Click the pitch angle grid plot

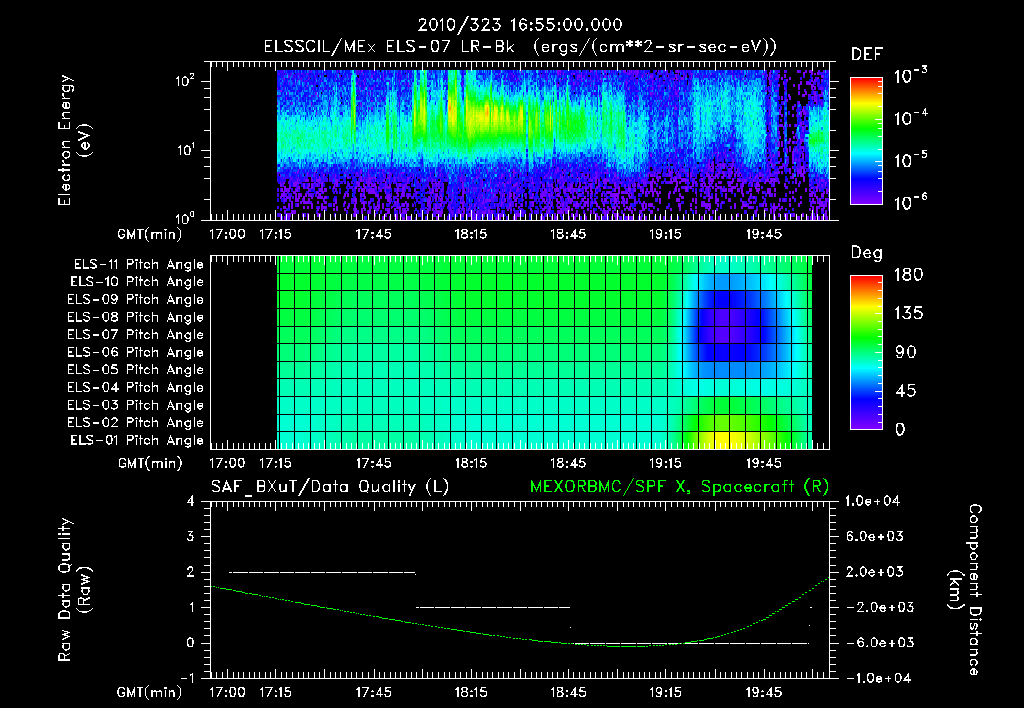pyautogui.click(x=519, y=353)
